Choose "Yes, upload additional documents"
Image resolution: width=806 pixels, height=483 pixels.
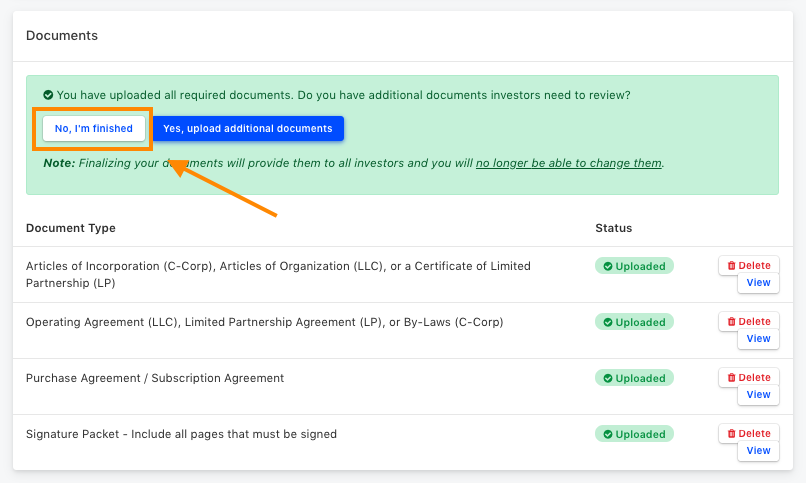click(248, 128)
